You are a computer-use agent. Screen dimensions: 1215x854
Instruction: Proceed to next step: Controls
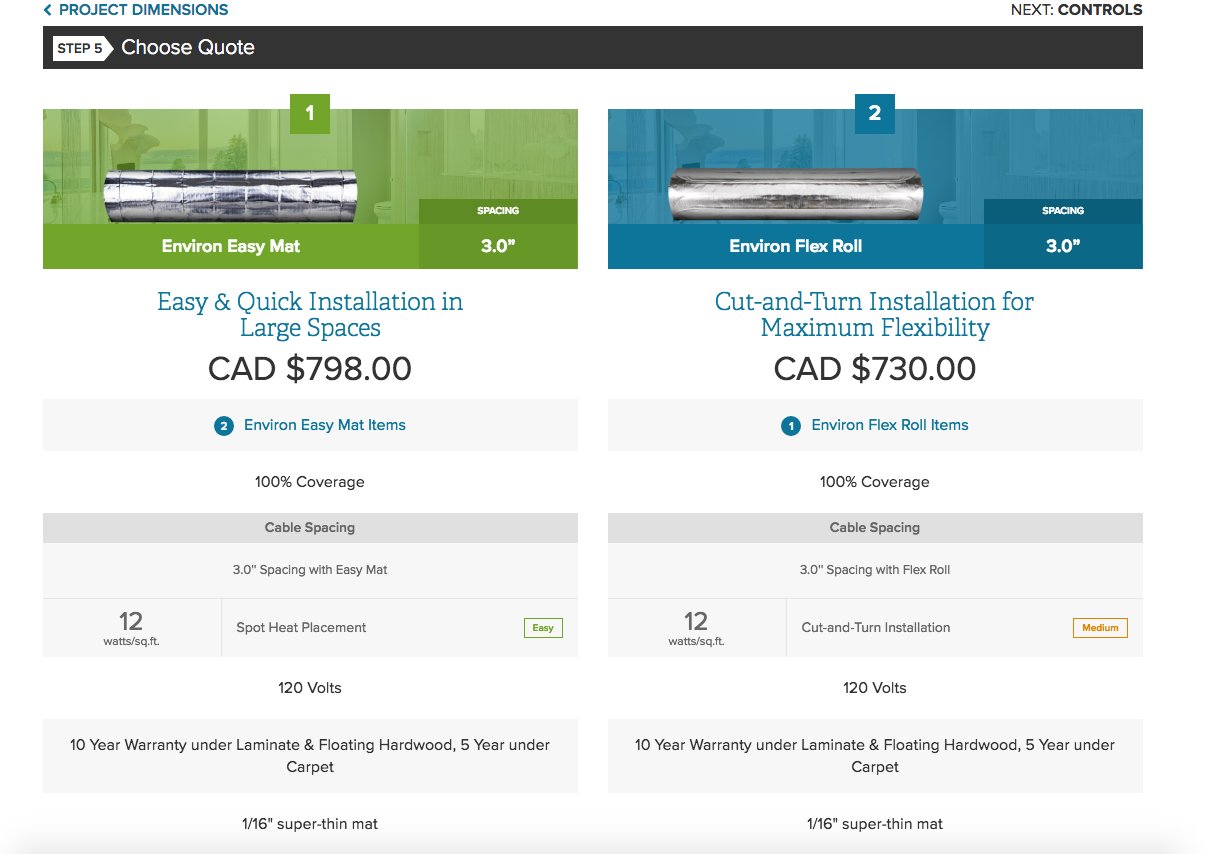(x=1076, y=10)
